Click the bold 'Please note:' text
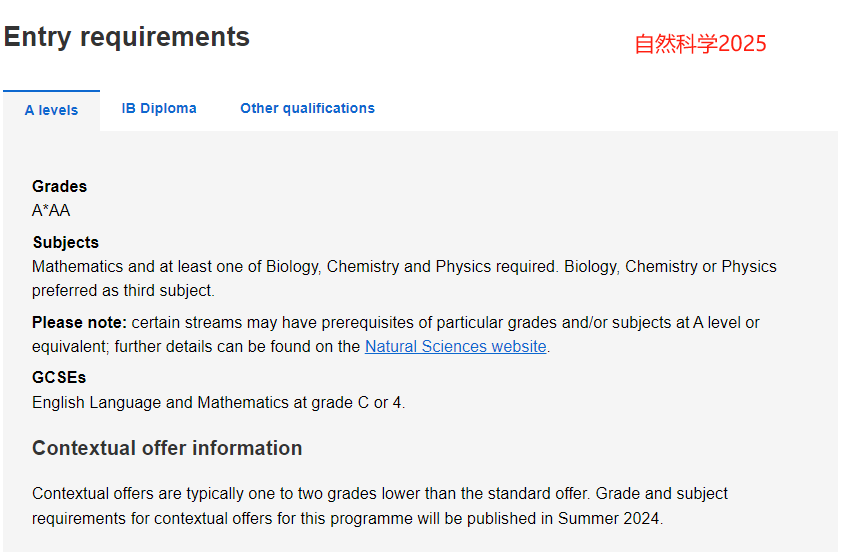 point(79,323)
